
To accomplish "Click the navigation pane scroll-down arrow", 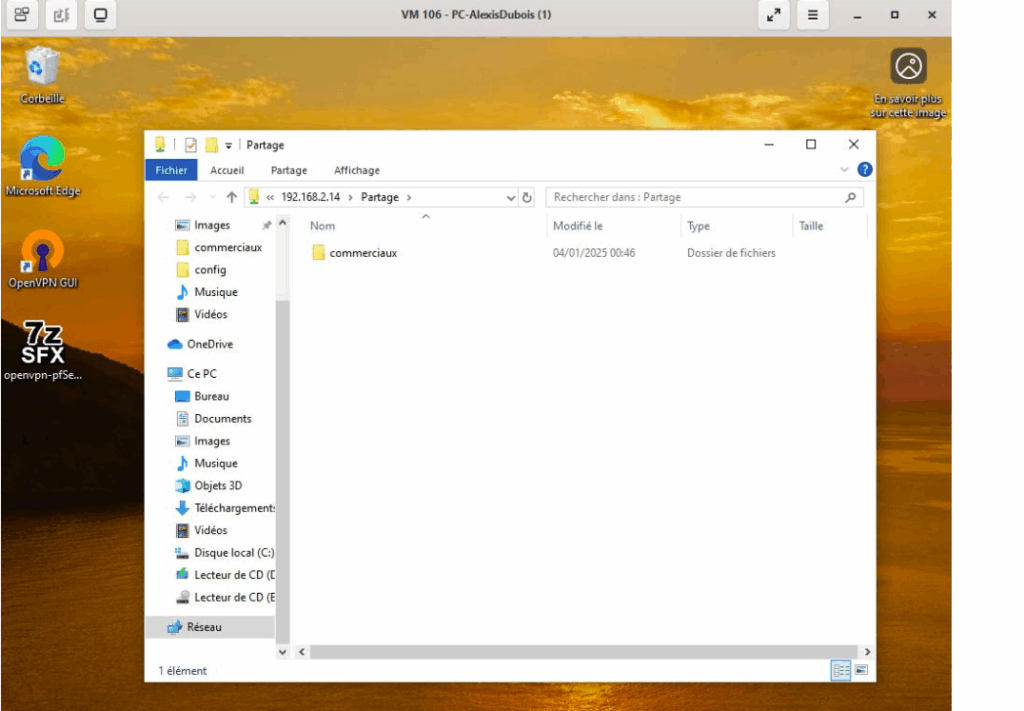I will click(283, 652).
